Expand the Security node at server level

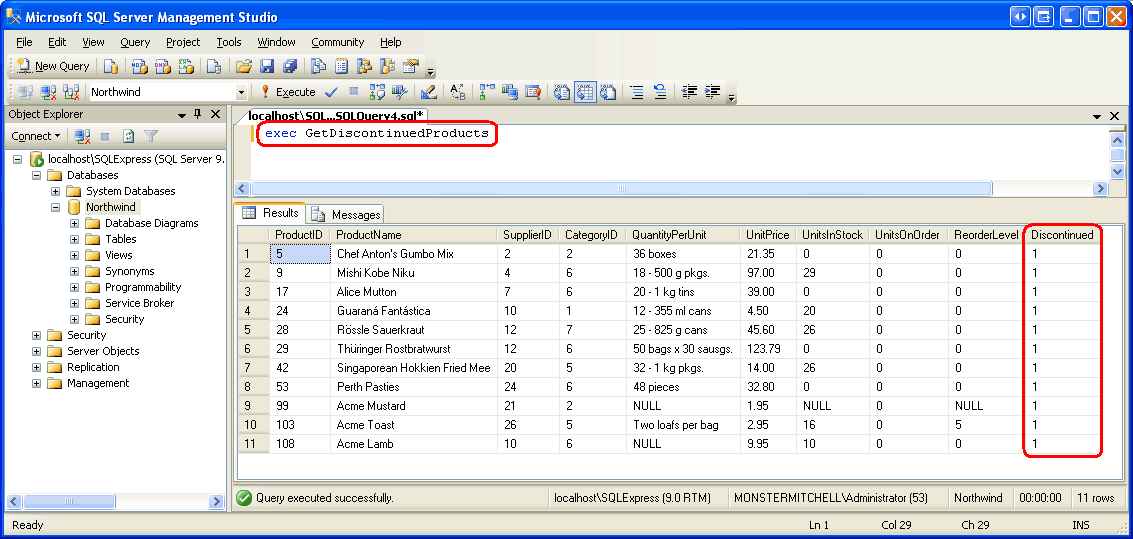click(37, 335)
